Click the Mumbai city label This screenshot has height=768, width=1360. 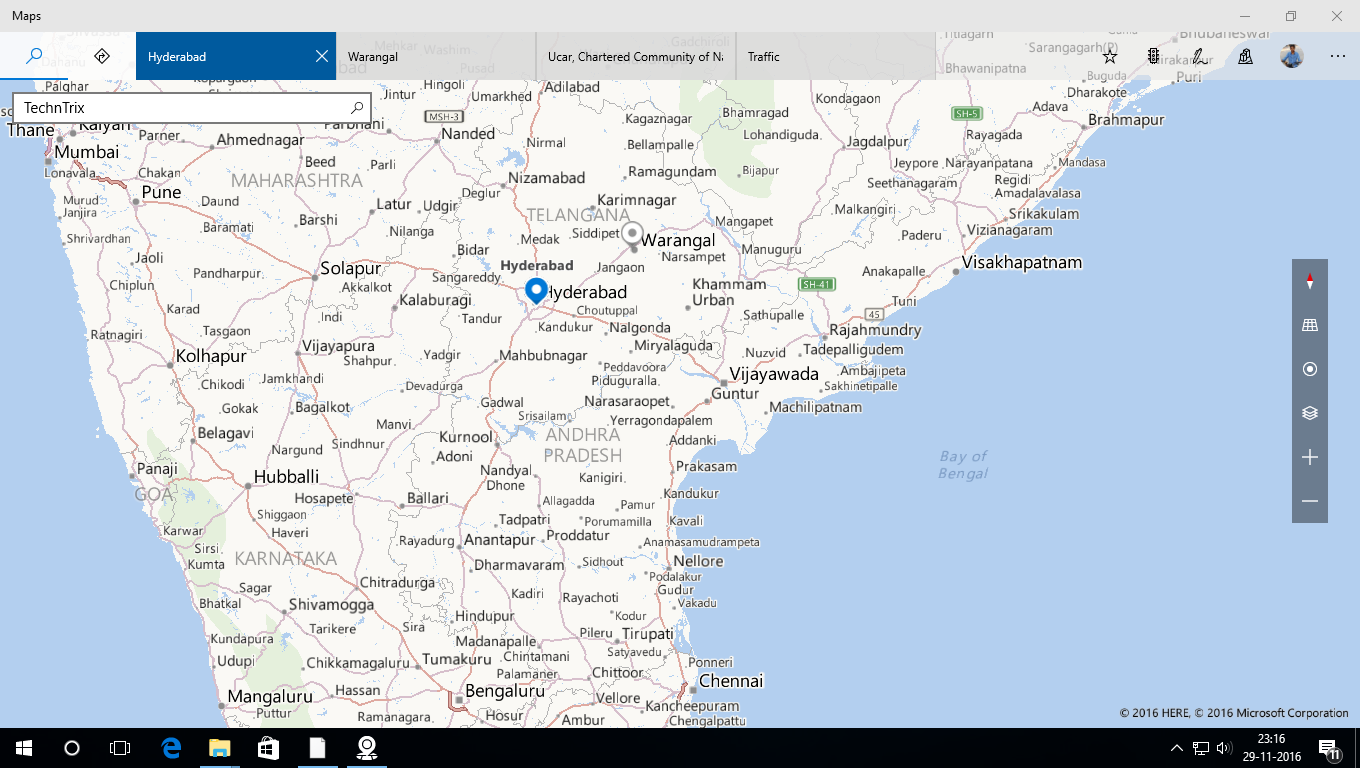86,152
